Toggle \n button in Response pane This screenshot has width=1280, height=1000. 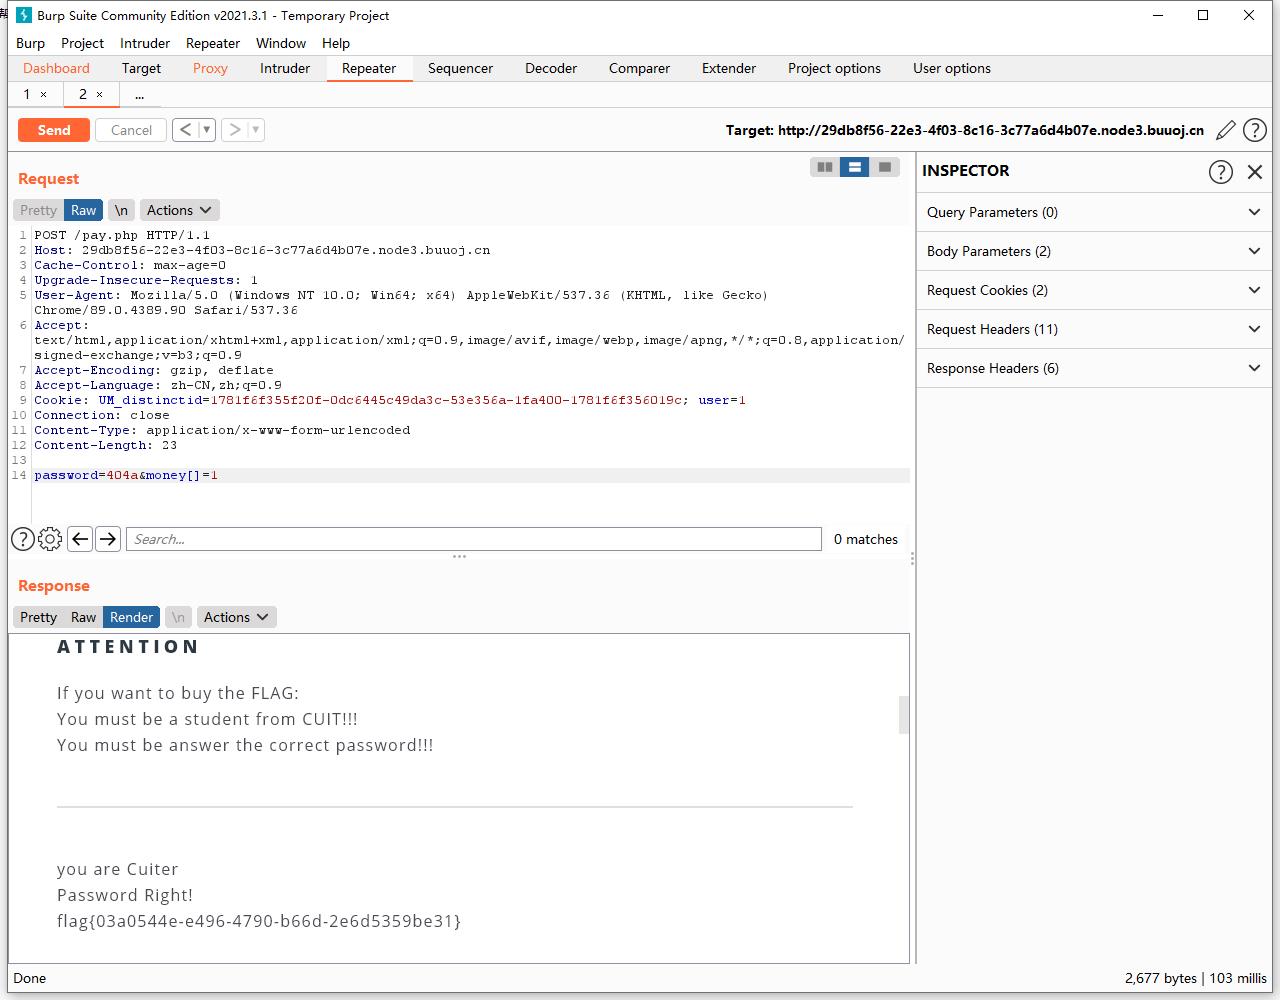pyautogui.click(x=178, y=617)
